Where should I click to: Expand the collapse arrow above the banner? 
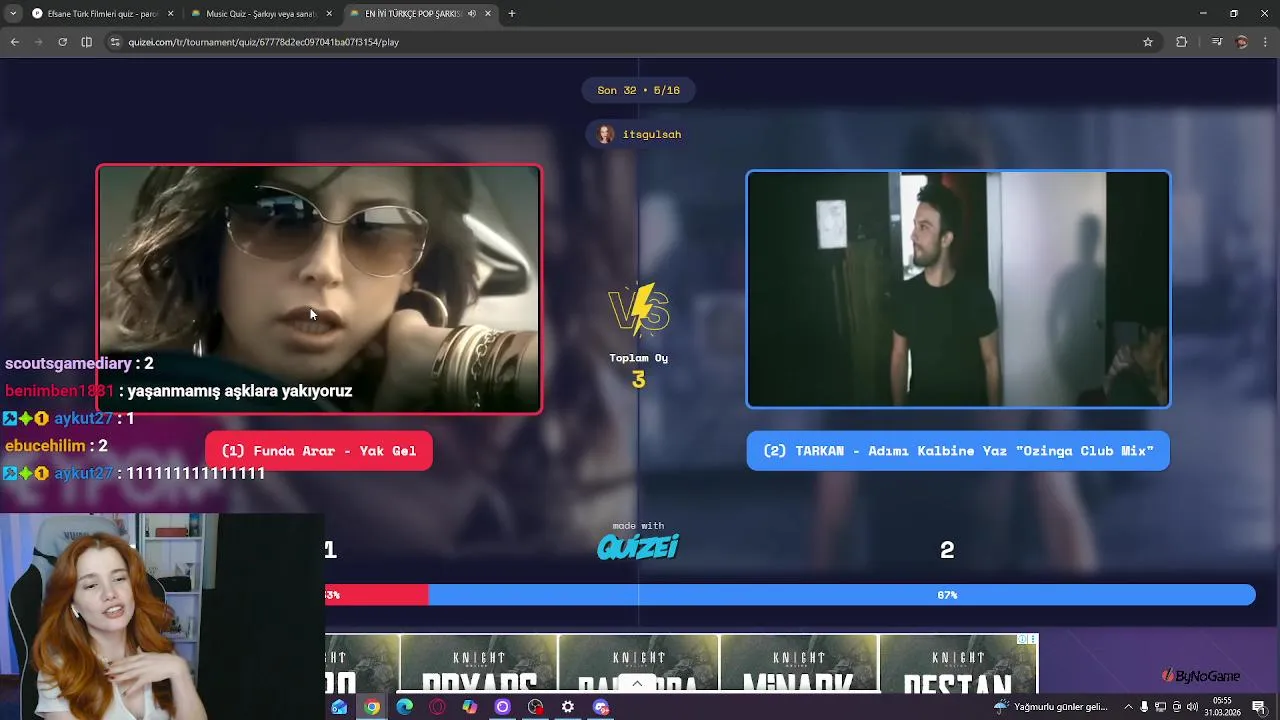[x=637, y=684]
